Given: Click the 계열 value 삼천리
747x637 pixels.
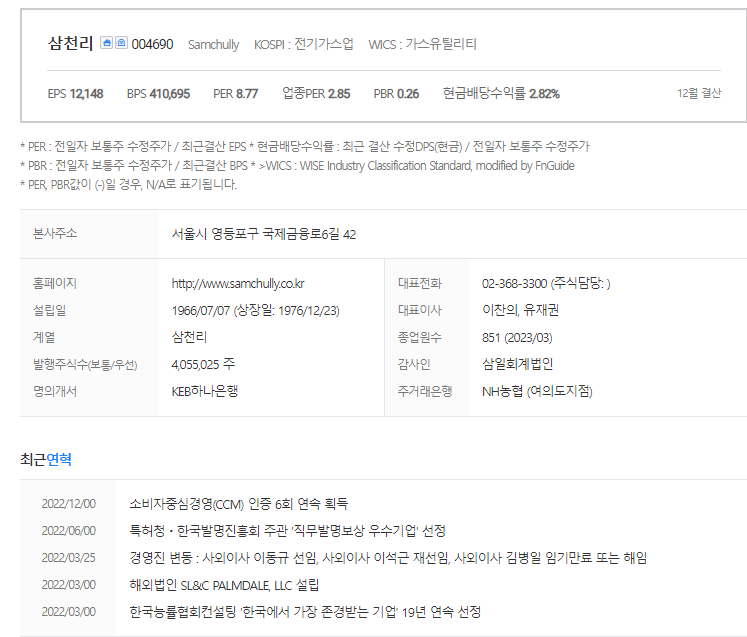Looking at the screenshot, I should [189, 337].
